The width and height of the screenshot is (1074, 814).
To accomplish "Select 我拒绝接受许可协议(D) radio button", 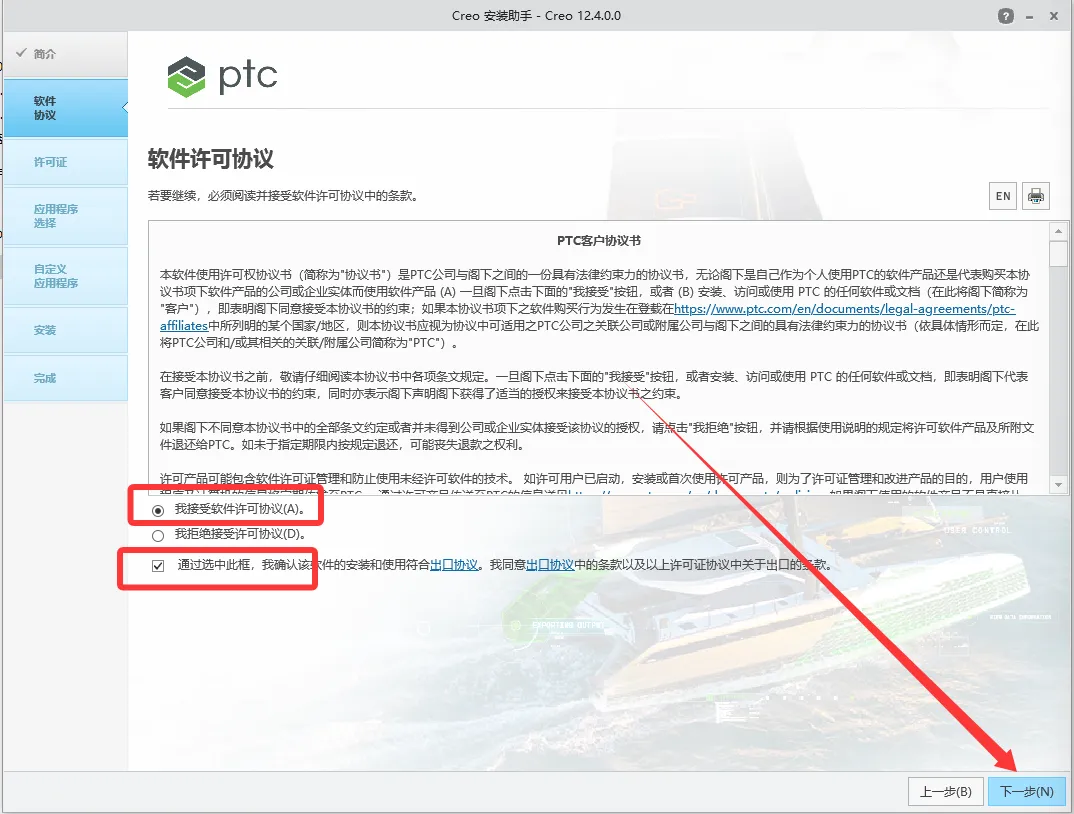I will click(158, 535).
